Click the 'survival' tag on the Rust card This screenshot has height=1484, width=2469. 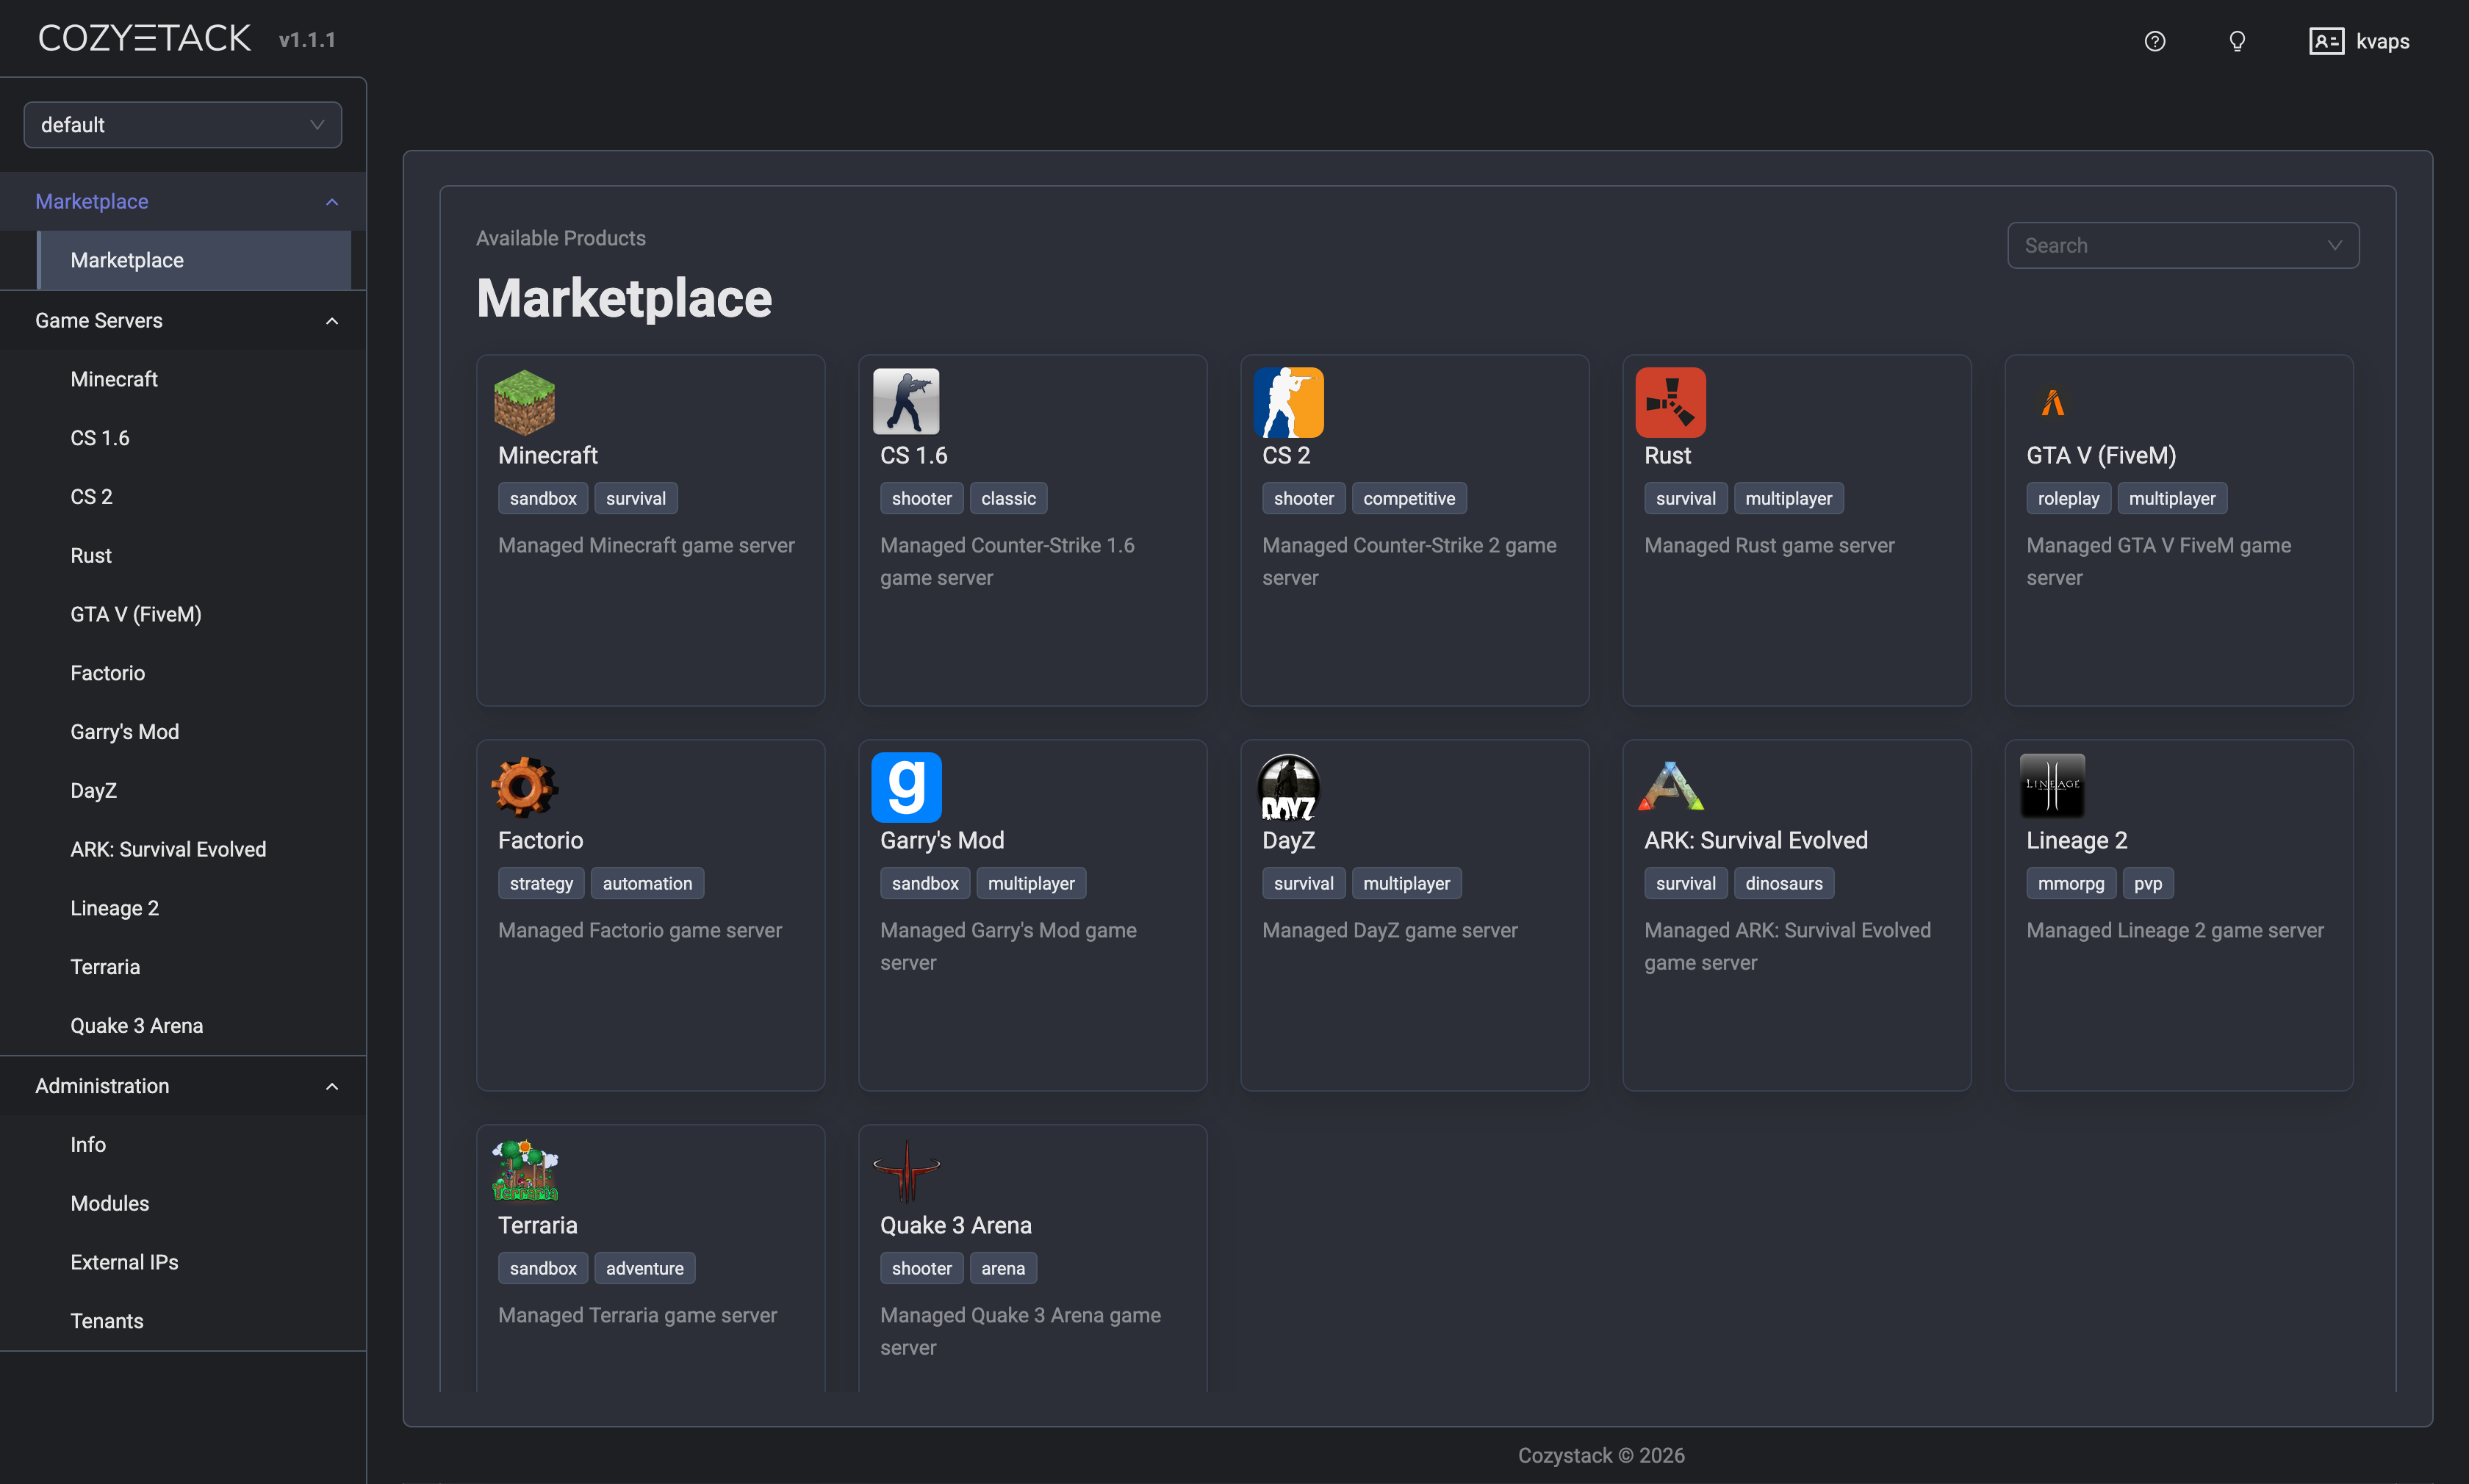pos(1684,497)
